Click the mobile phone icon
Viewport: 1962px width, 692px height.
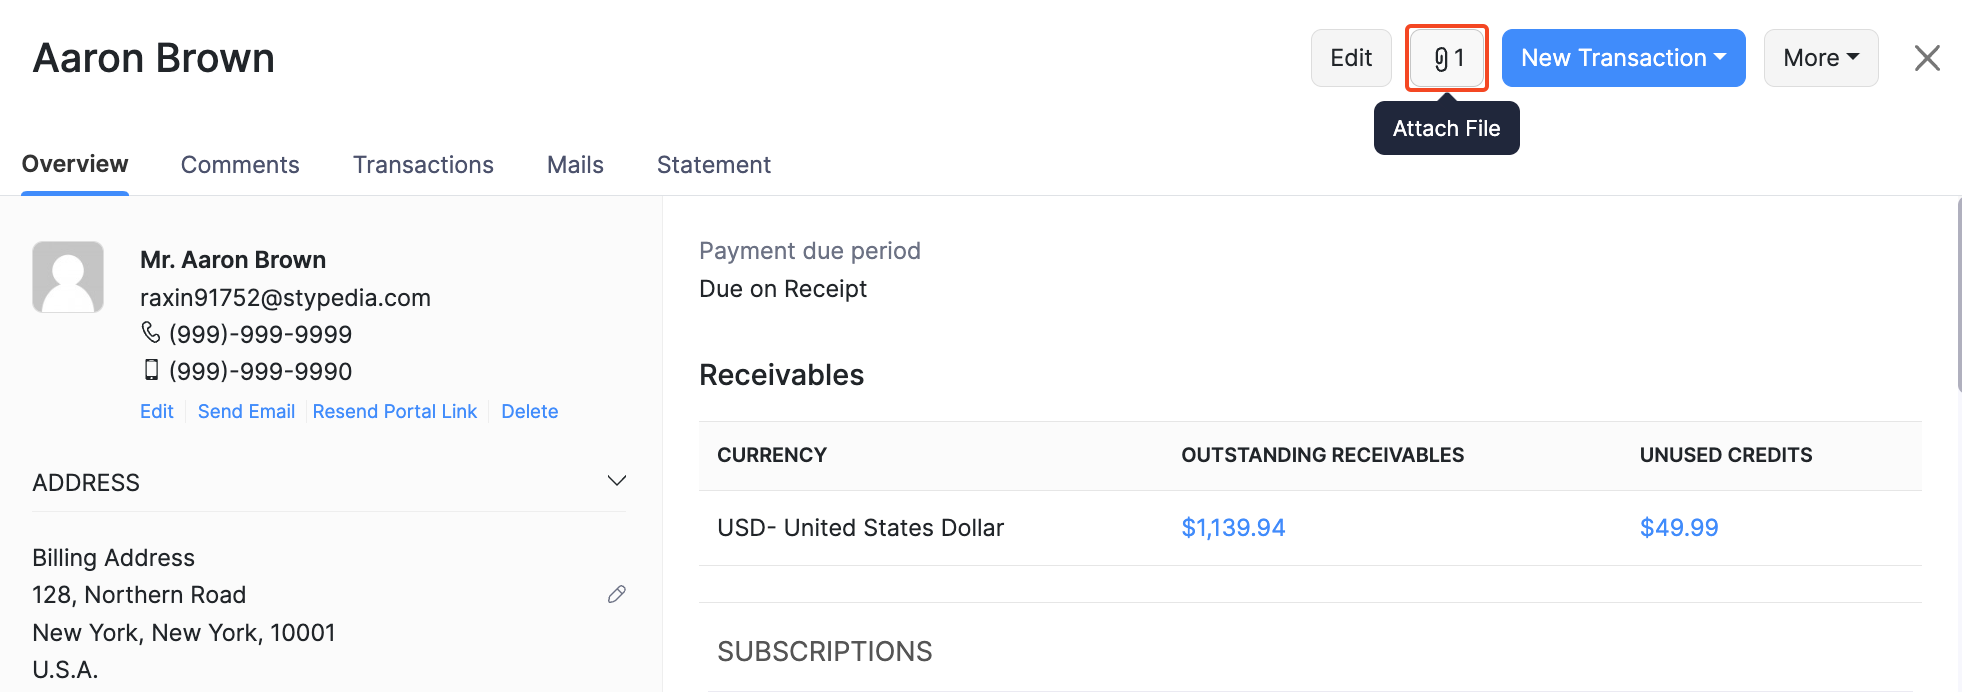pos(151,370)
